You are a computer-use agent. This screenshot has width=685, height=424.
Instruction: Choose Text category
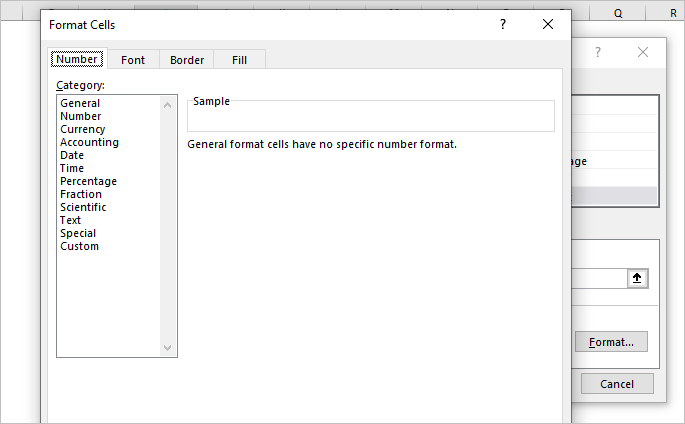70,220
